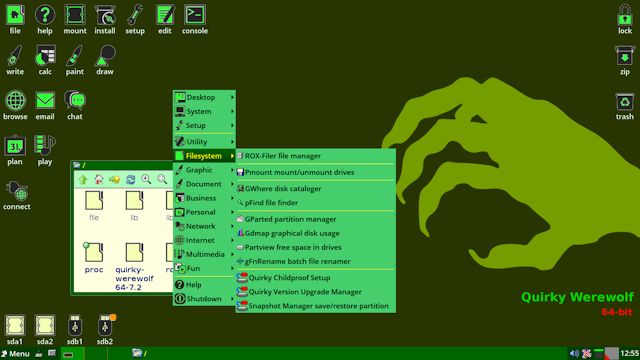Select the Help menu entry
The width and height of the screenshot is (640, 360).
tap(204, 284)
